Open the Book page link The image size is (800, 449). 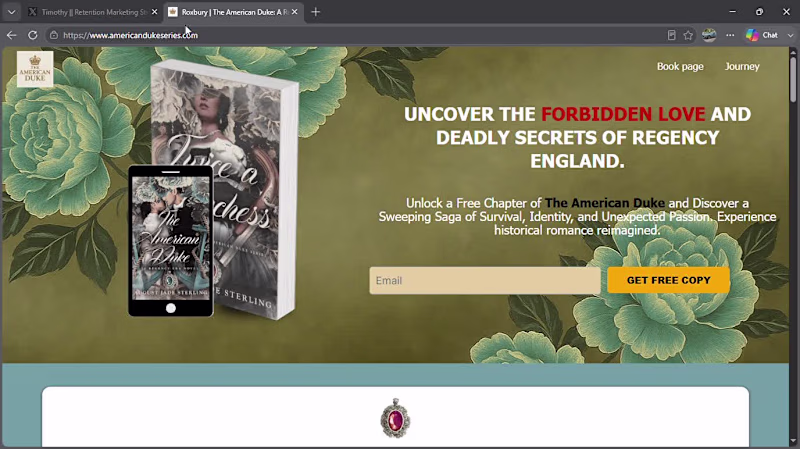680,66
